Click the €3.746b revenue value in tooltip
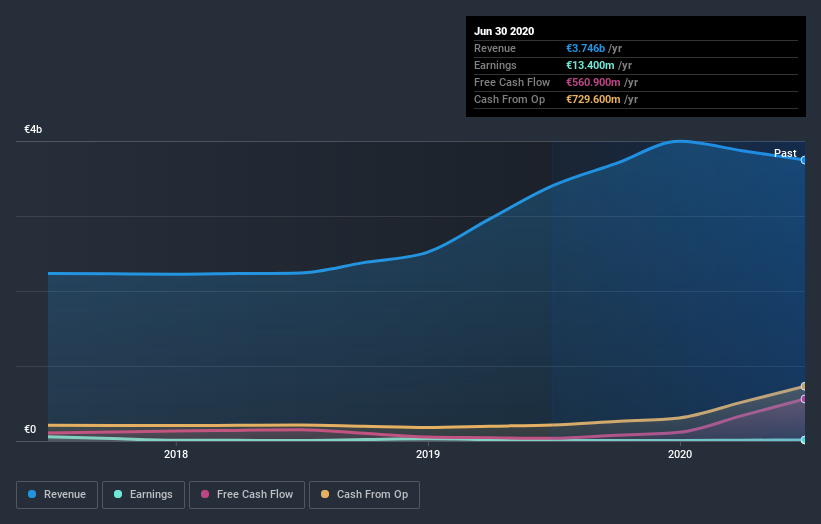 [x=585, y=48]
